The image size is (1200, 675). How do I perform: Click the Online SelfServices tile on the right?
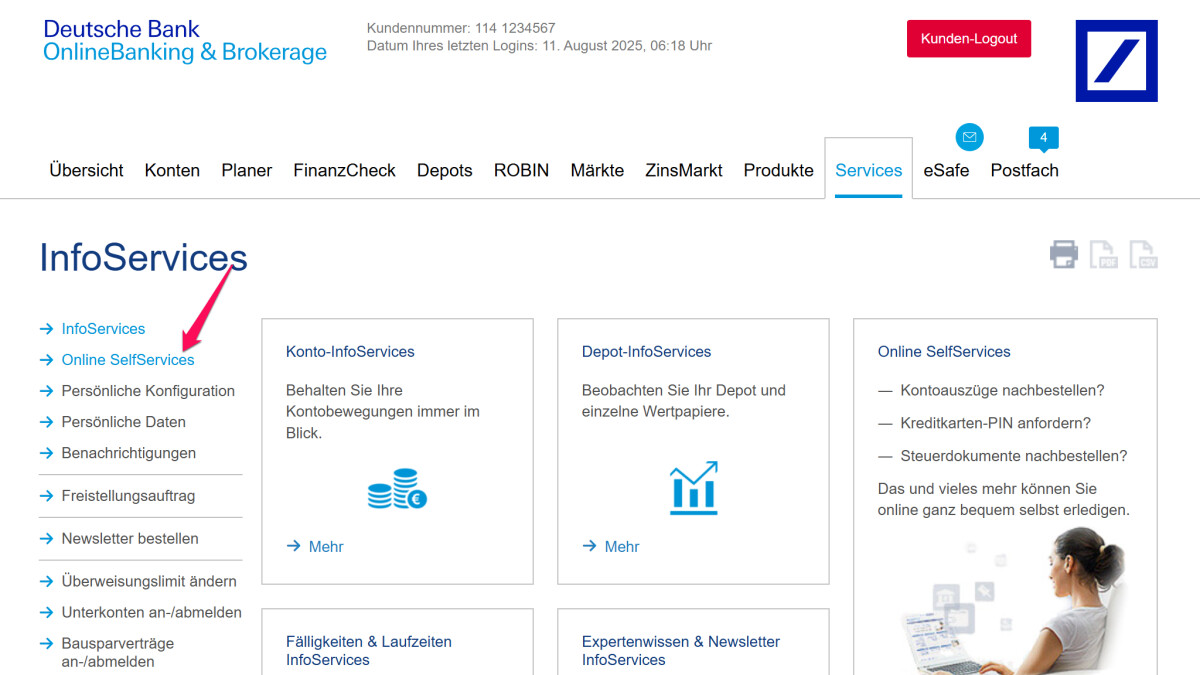click(x=943, y=351)
